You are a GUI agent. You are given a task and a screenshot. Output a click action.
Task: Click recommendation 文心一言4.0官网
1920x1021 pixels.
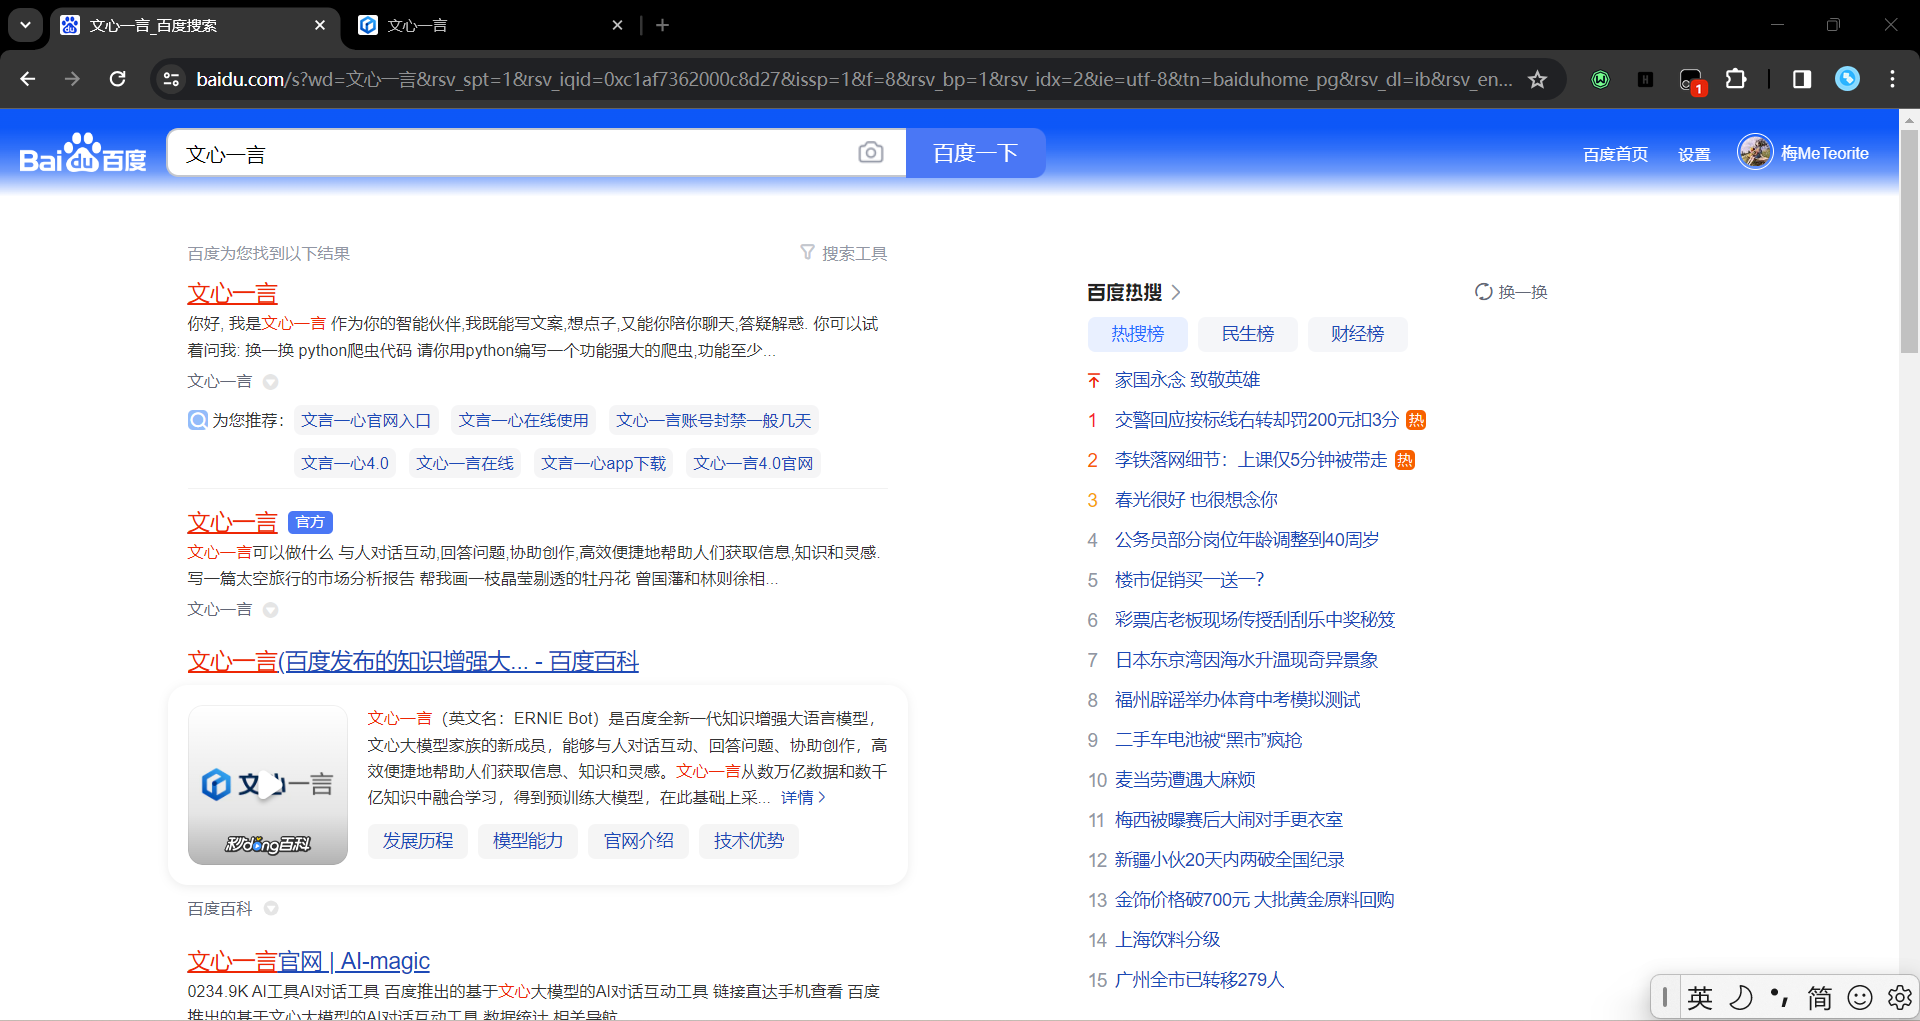click(x=754, y=464)
